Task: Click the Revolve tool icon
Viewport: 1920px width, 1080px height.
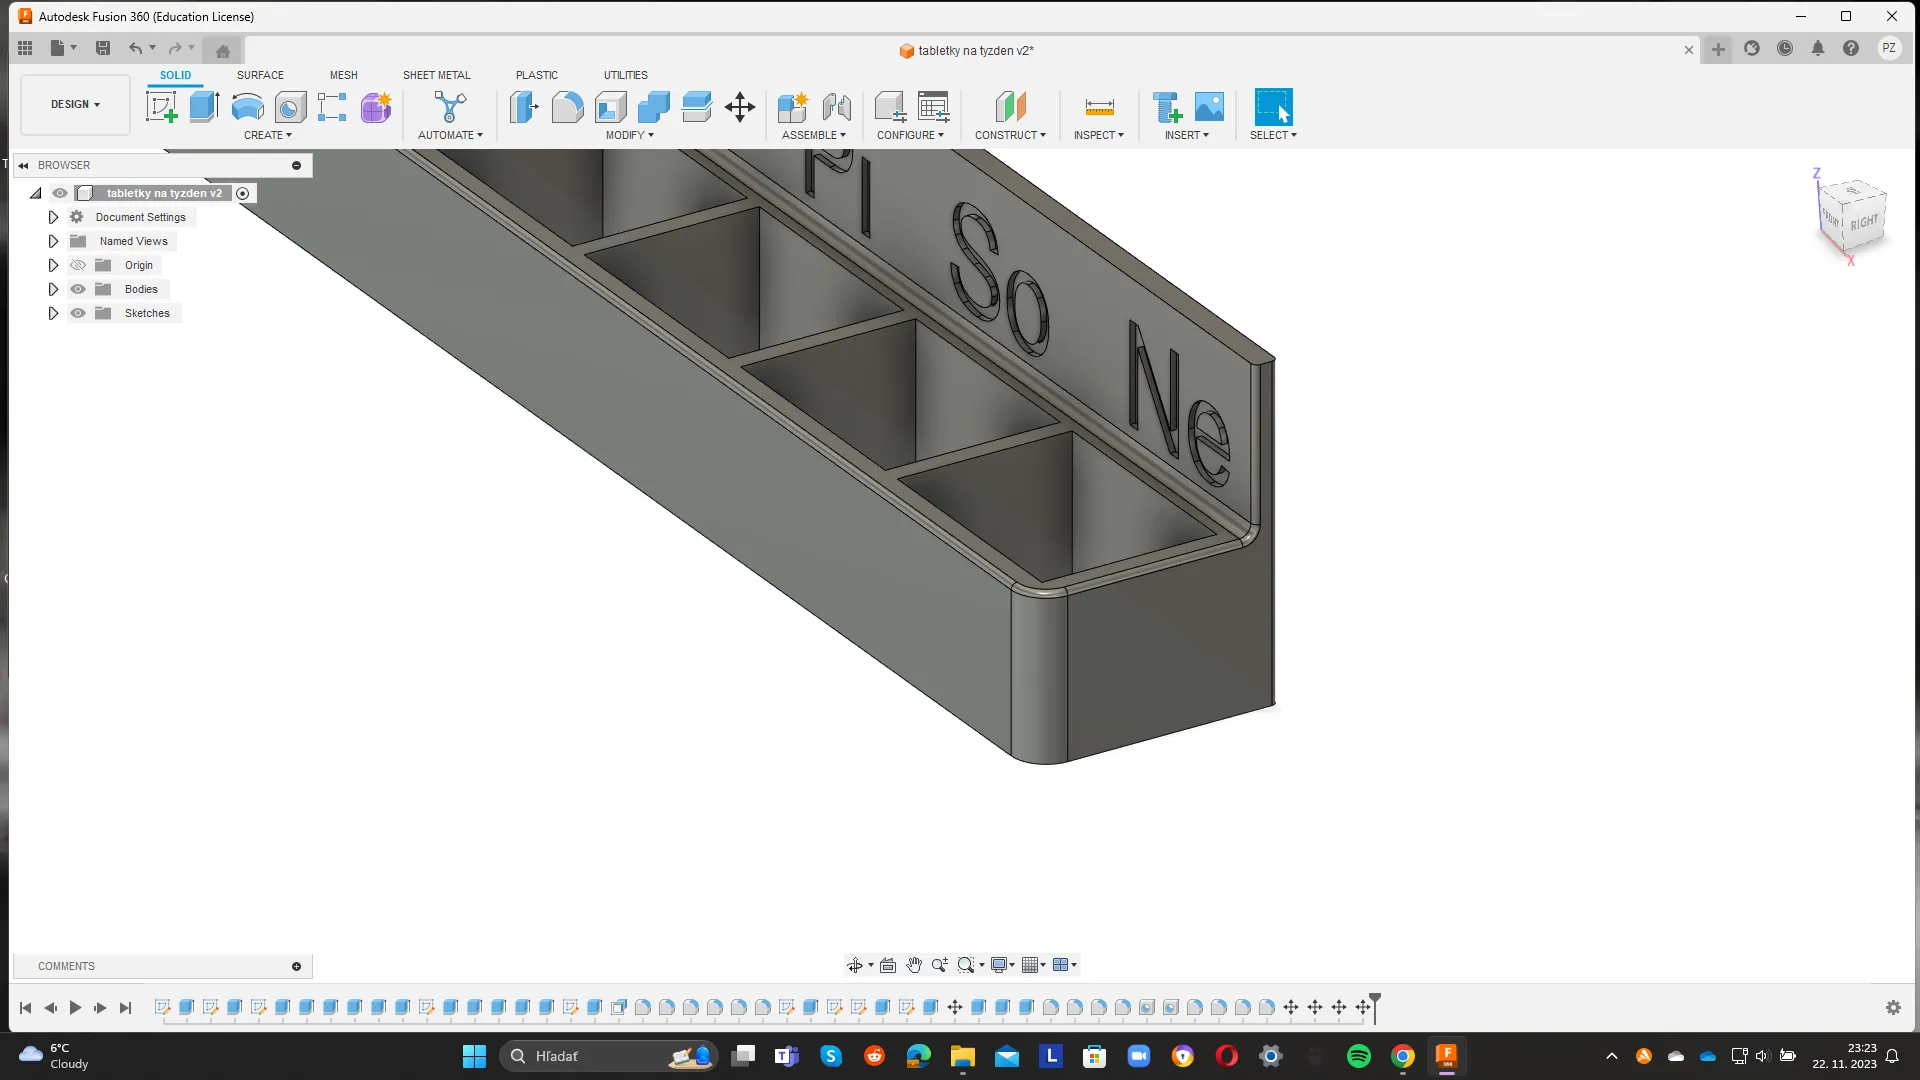Action: 247,107
